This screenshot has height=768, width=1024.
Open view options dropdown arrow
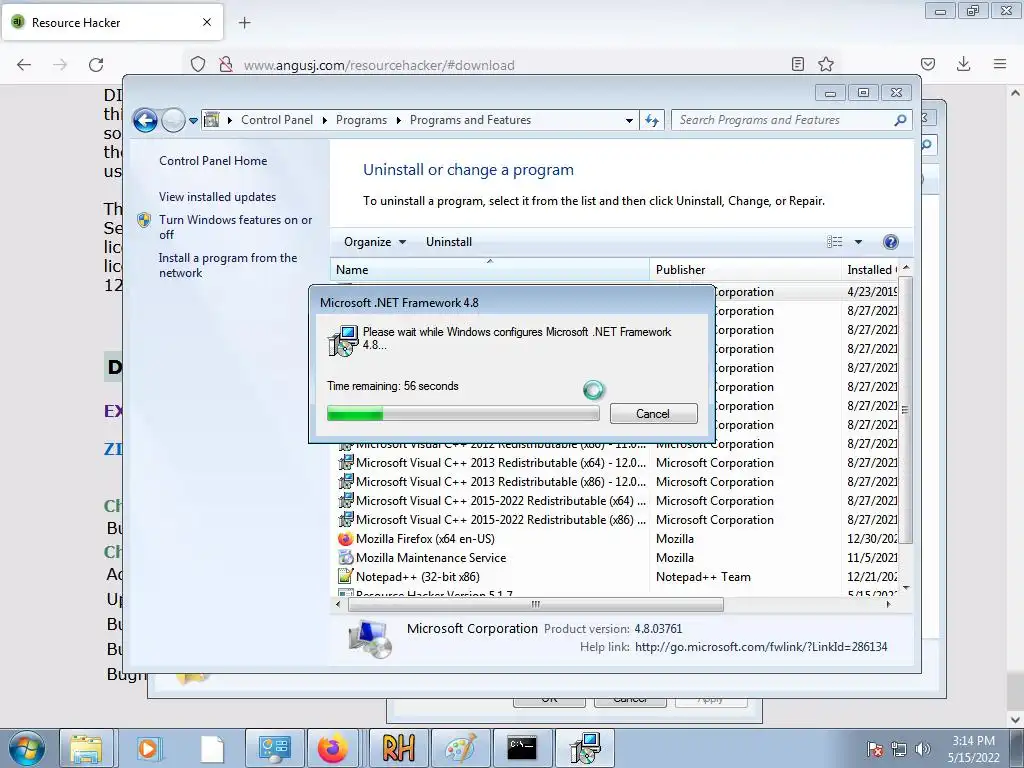pos(858,242)
